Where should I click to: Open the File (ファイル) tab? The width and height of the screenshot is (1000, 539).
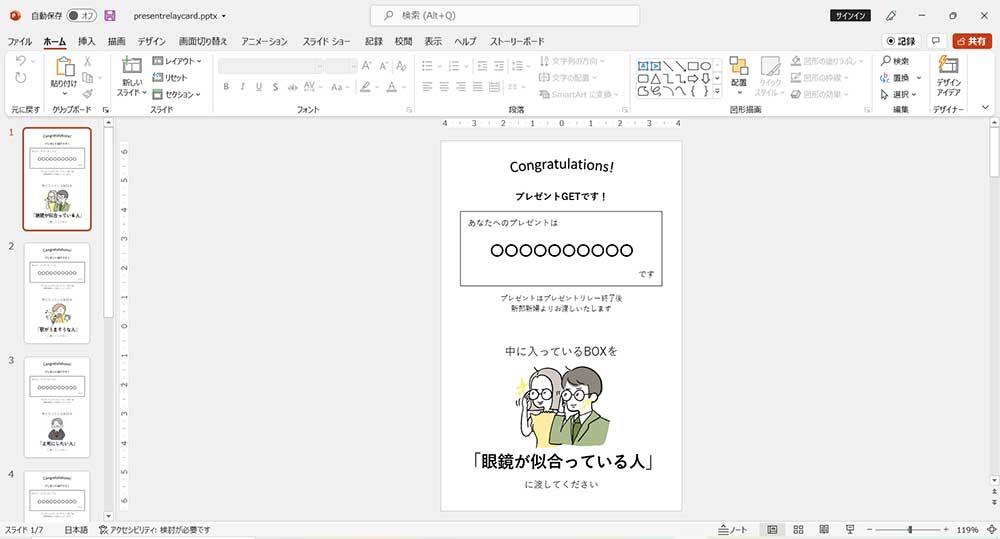pyautogui.click(x=20, y=41)
